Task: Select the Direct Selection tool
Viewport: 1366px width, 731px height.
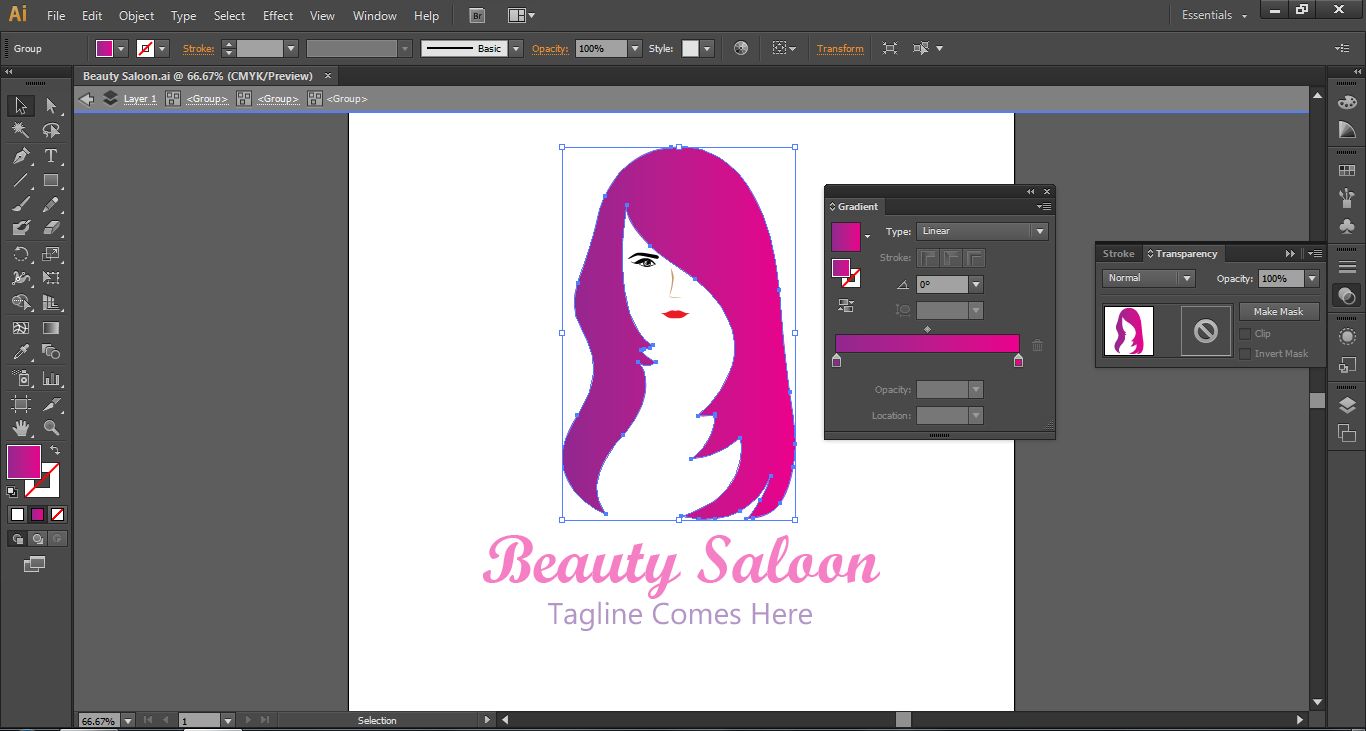Action: pyautogui.click(x=51, y=105)
